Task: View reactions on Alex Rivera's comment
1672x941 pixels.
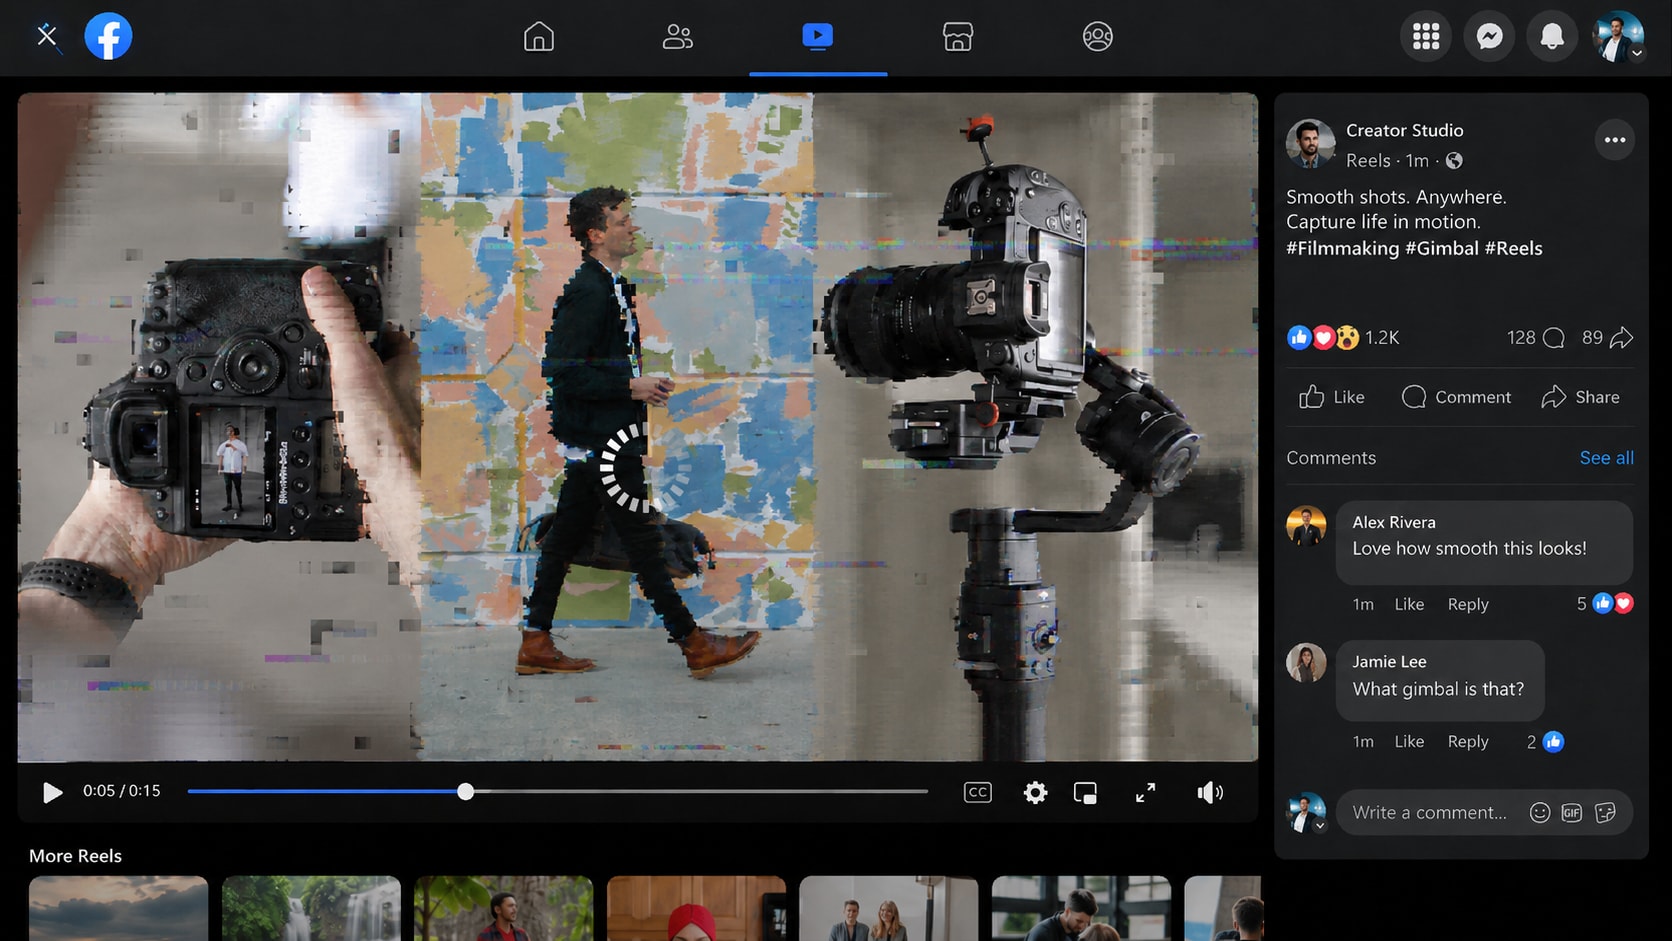Action: (1604, 604)
